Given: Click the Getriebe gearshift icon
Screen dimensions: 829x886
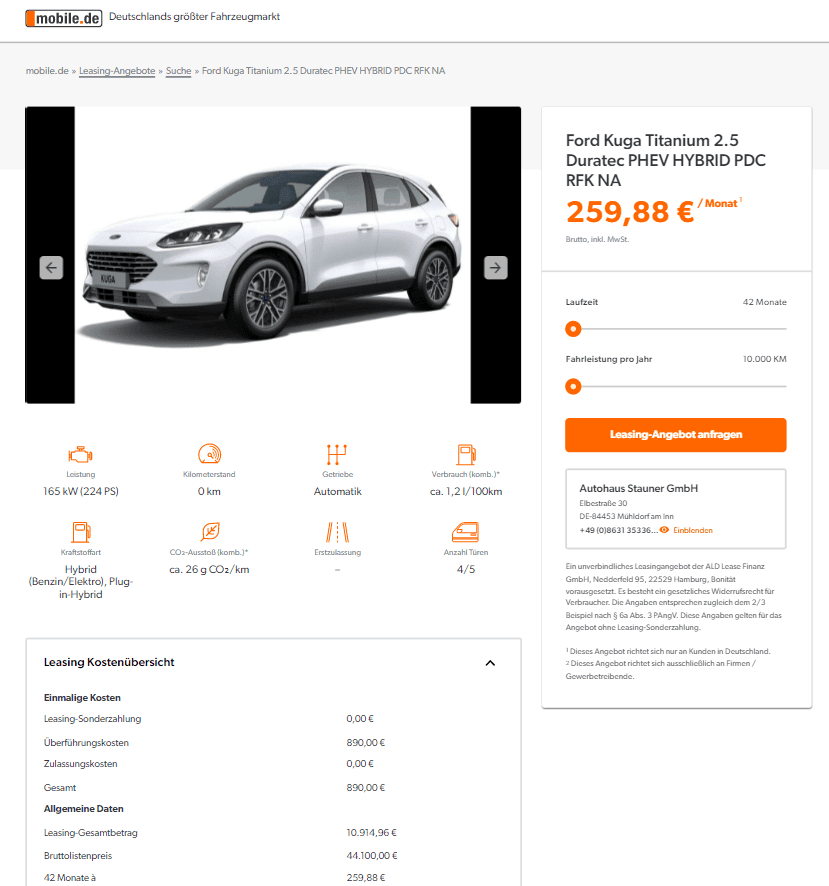Looking at the screenshot, I should coord(337,454).
